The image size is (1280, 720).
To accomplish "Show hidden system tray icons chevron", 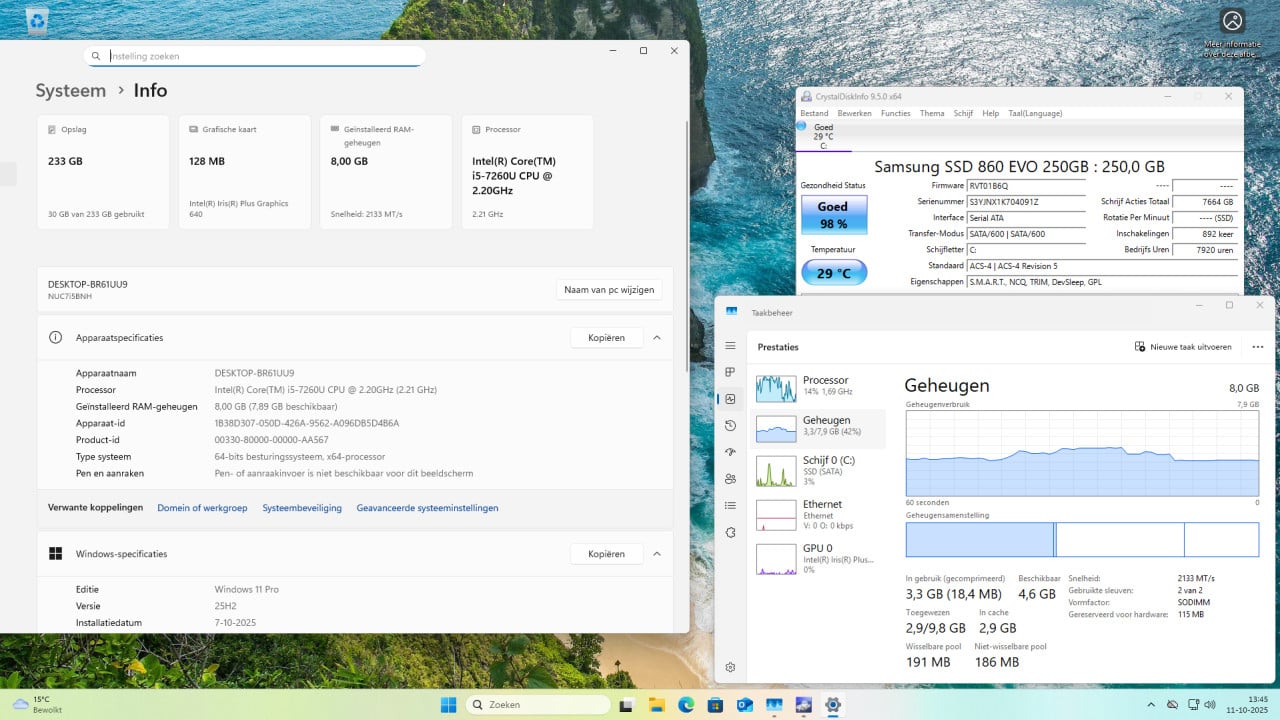I will tap(1152, 705).
